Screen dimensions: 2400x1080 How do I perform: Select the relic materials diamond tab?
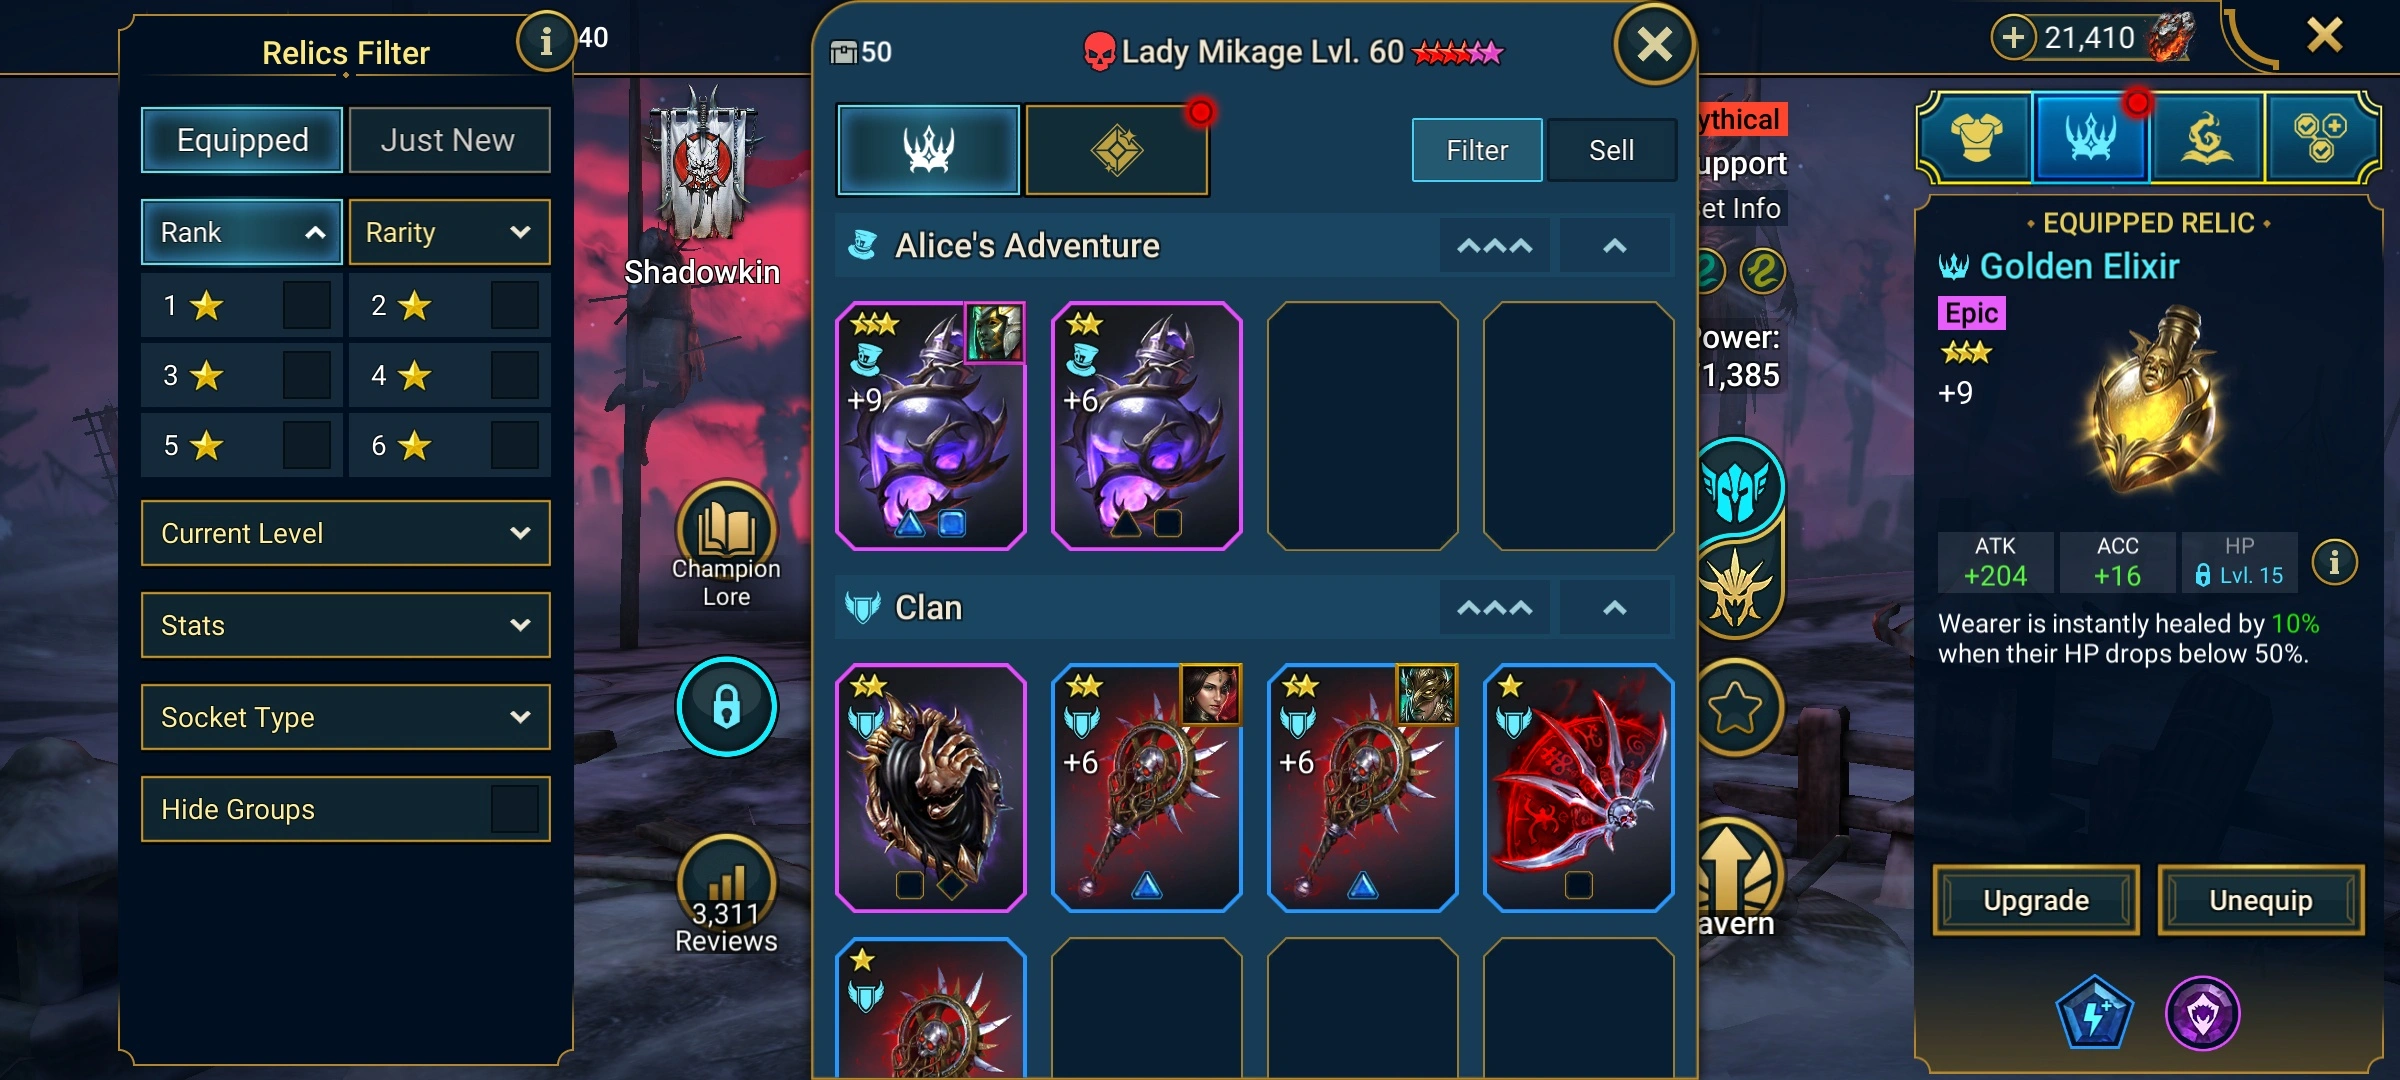click(1116, 150)
